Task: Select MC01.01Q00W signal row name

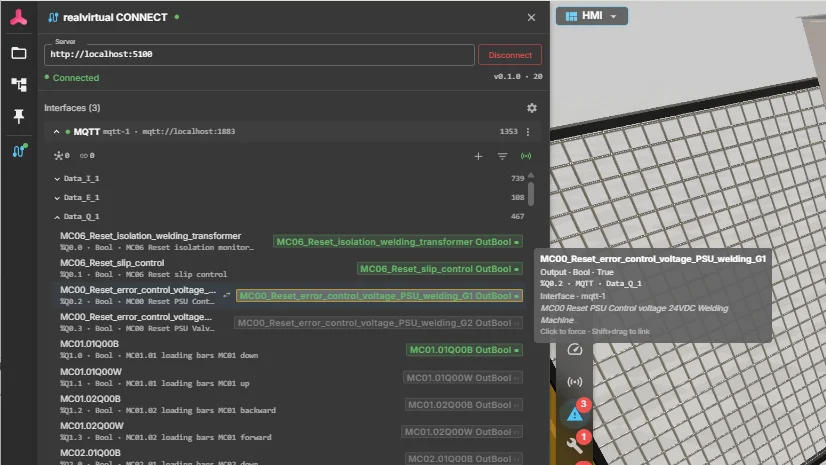Action: click(91, 372)
